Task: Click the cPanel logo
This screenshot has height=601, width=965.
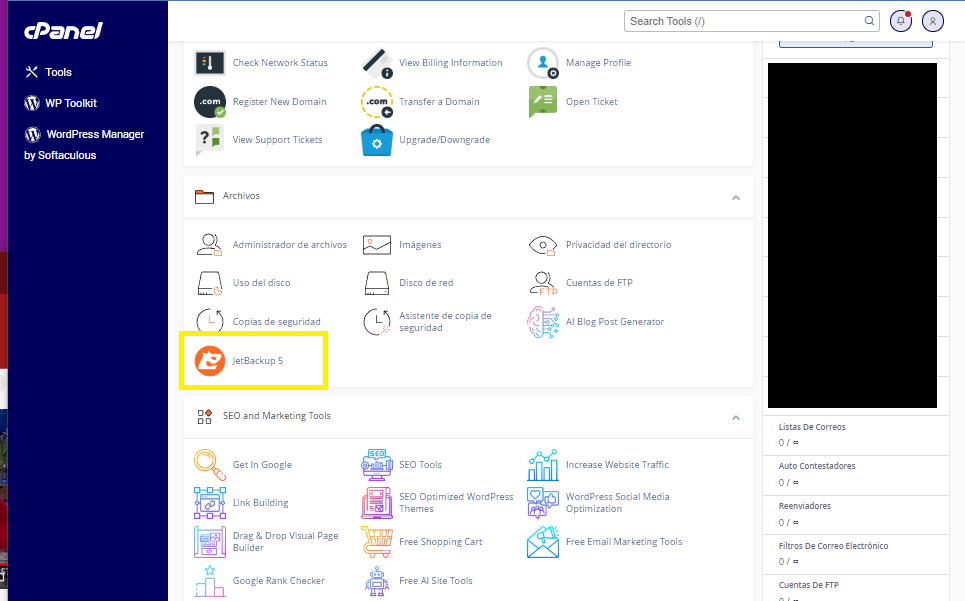Action: click(x=63, y=31)
